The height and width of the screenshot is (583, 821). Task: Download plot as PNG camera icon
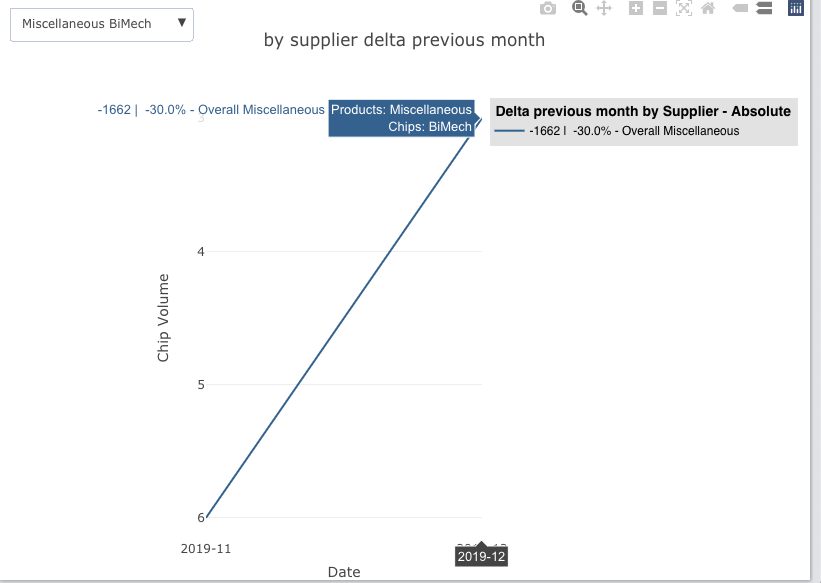click(548, 9)
